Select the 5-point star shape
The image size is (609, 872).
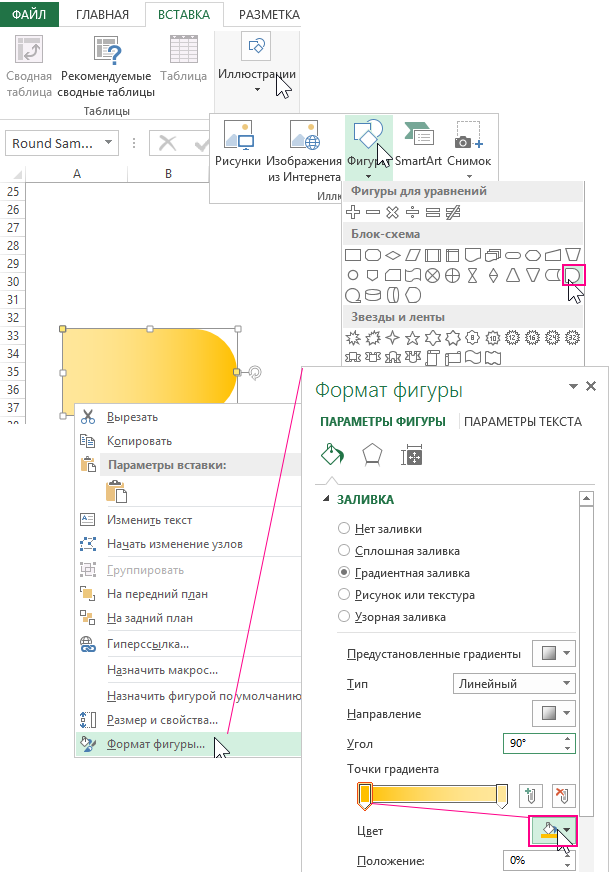coord(412,338)
